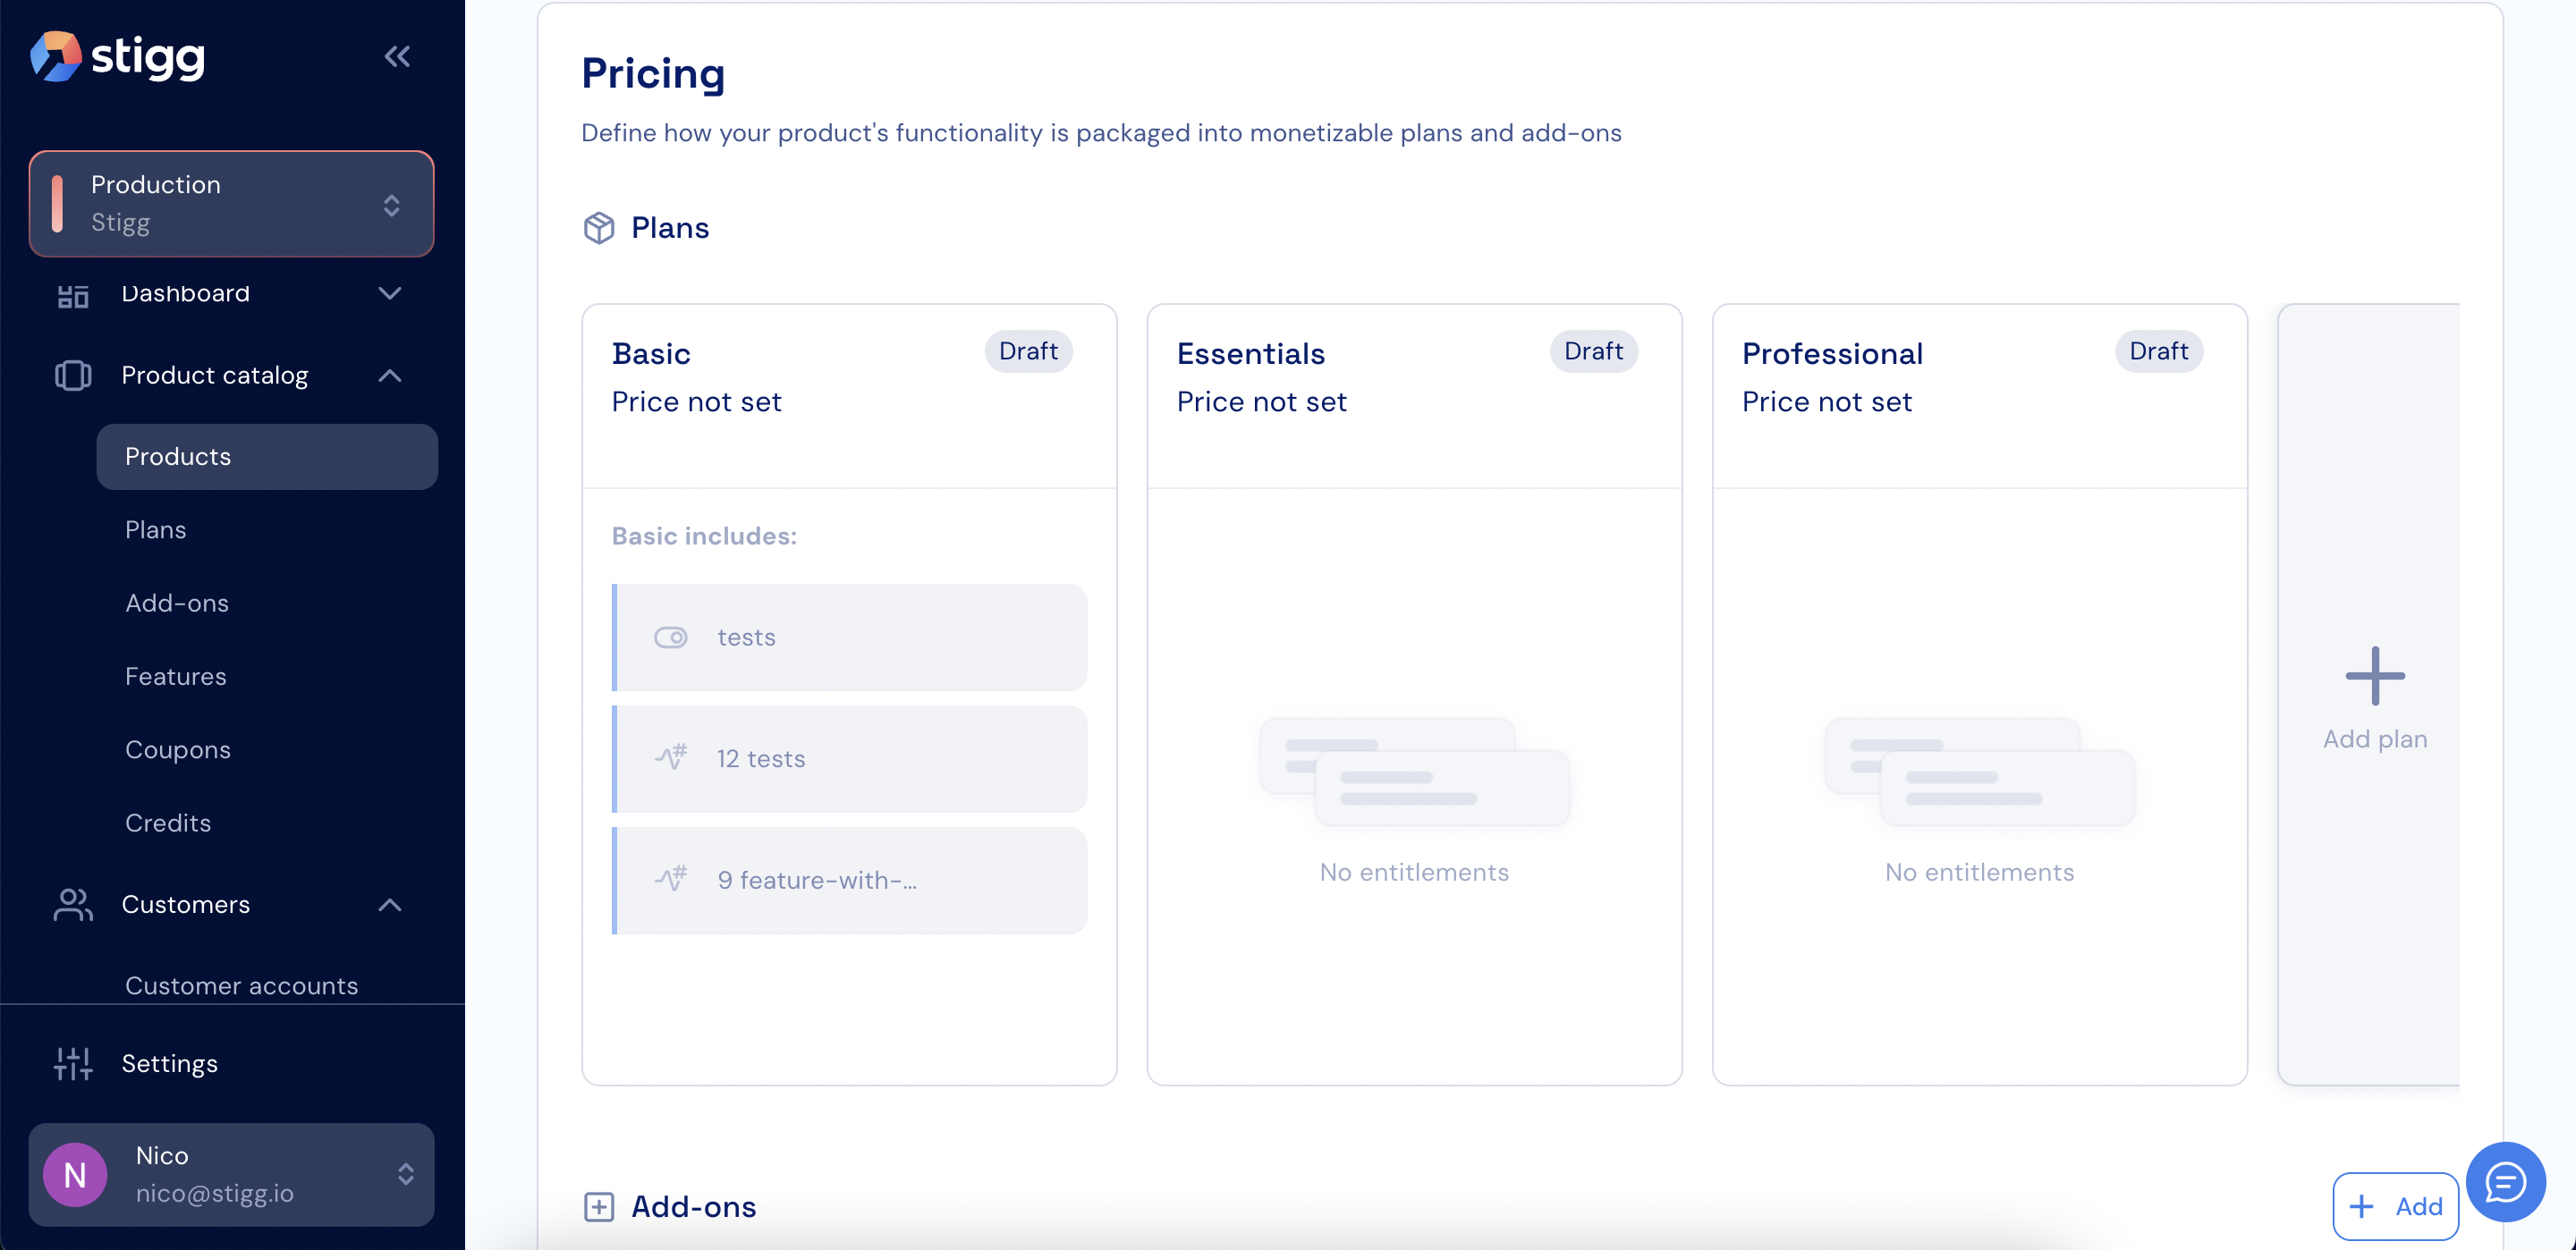Click the plus icon to add plan
The width and height of the screenshot is (2576, 1250).
pos(2374,676)
